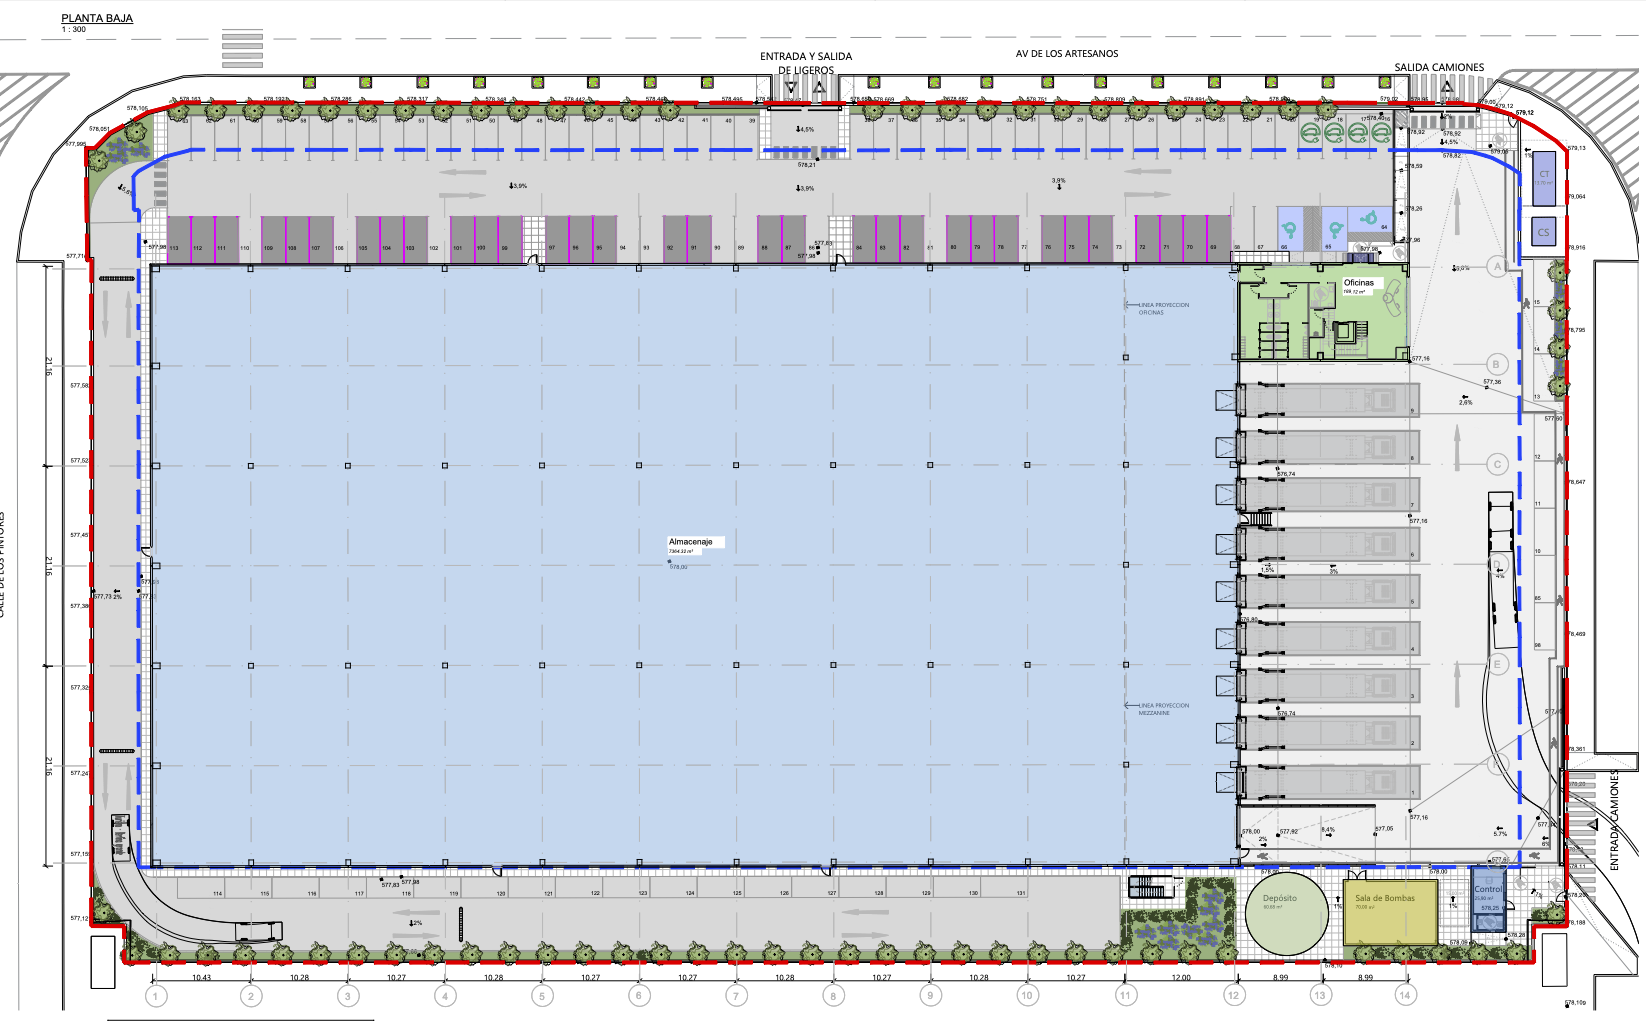Click grid bubble 12
Image resolution: width=1646 pixels, height=1021 pixels.
pos(1233,996)
